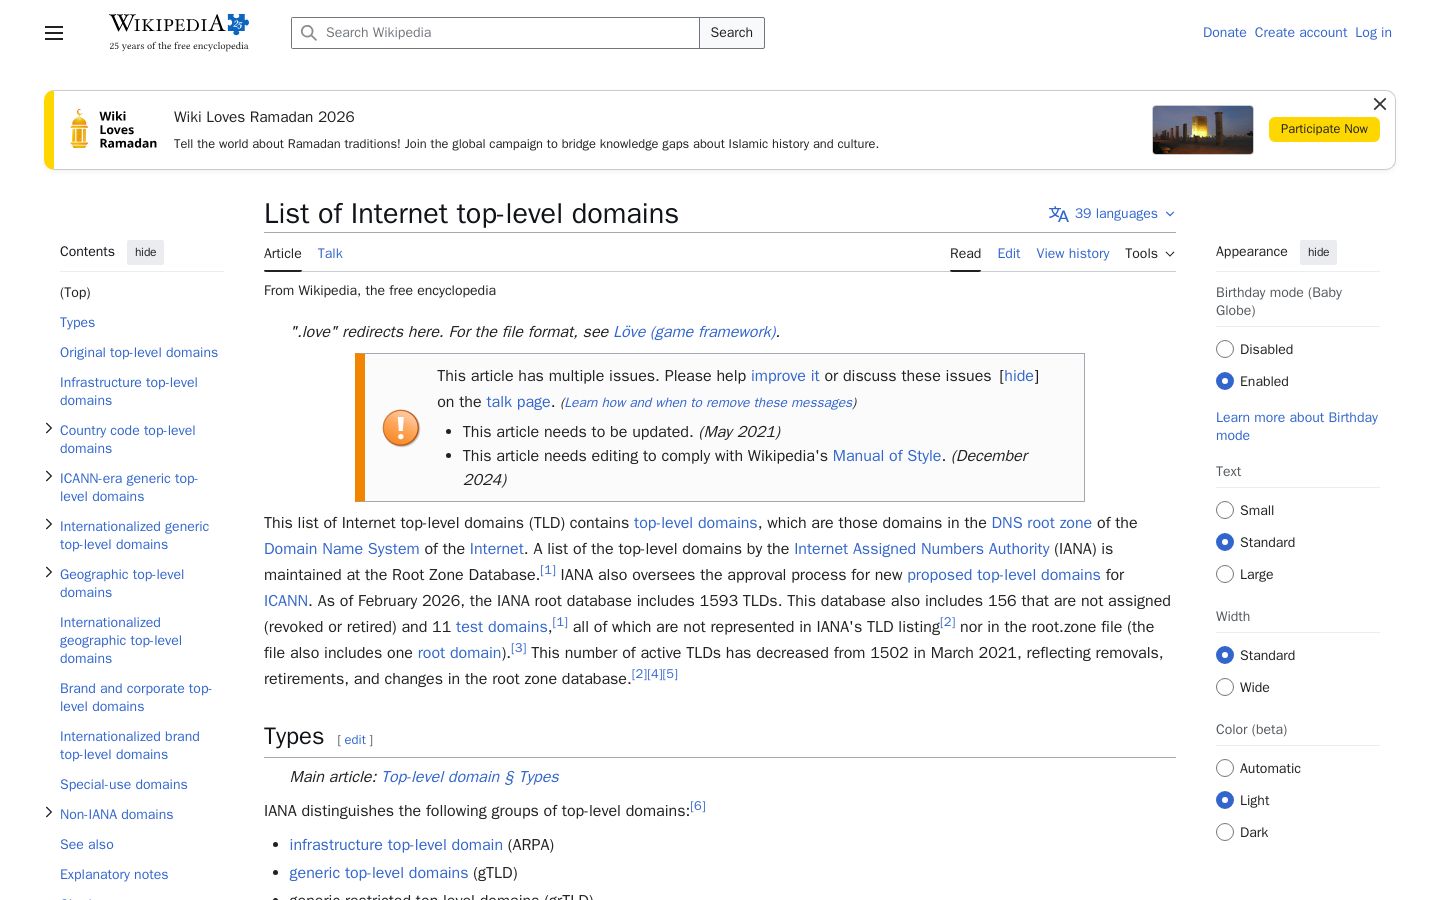Open the Tools dropdown menu
The height and width of the screenshot is (900, 1440).
1150,254
